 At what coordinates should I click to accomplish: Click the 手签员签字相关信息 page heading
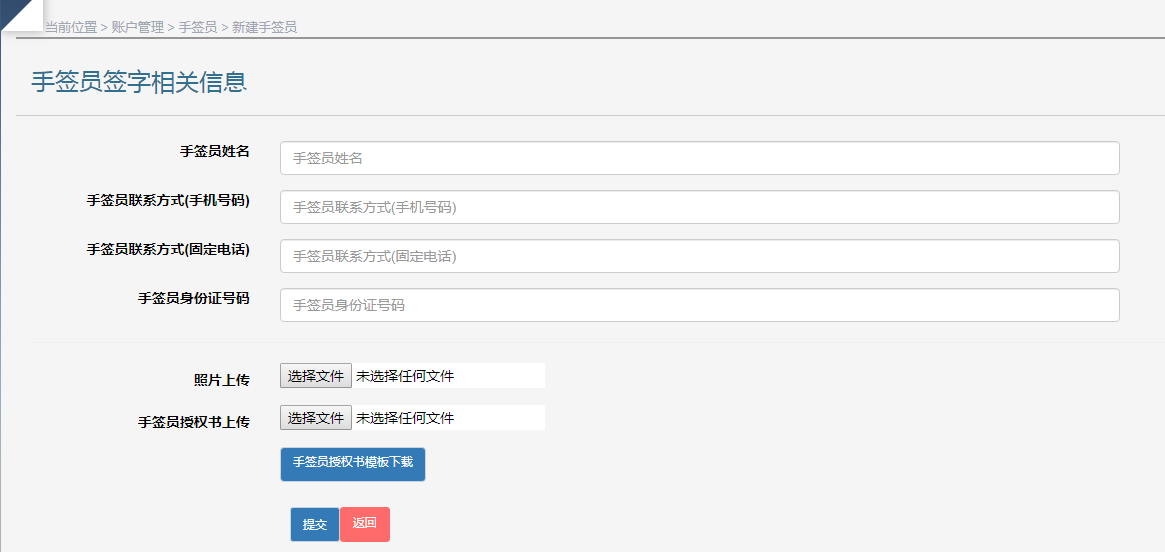click(x=139, y=82)
